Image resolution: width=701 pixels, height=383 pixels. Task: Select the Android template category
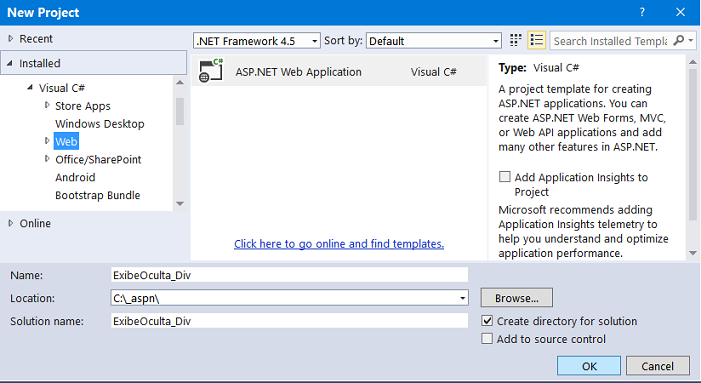pyautogui.click(x=75, y=177)
